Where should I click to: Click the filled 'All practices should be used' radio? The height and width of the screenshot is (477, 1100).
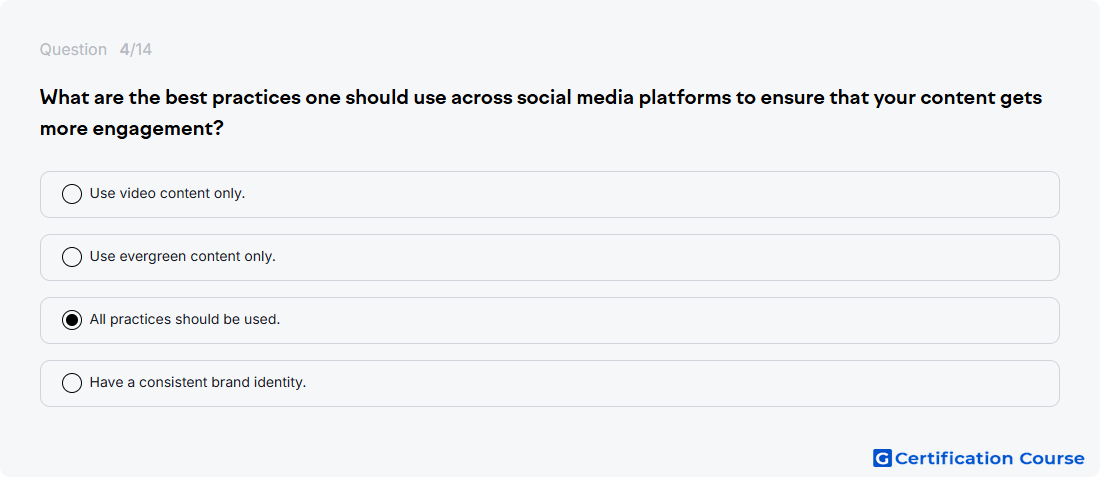(72, 320)
